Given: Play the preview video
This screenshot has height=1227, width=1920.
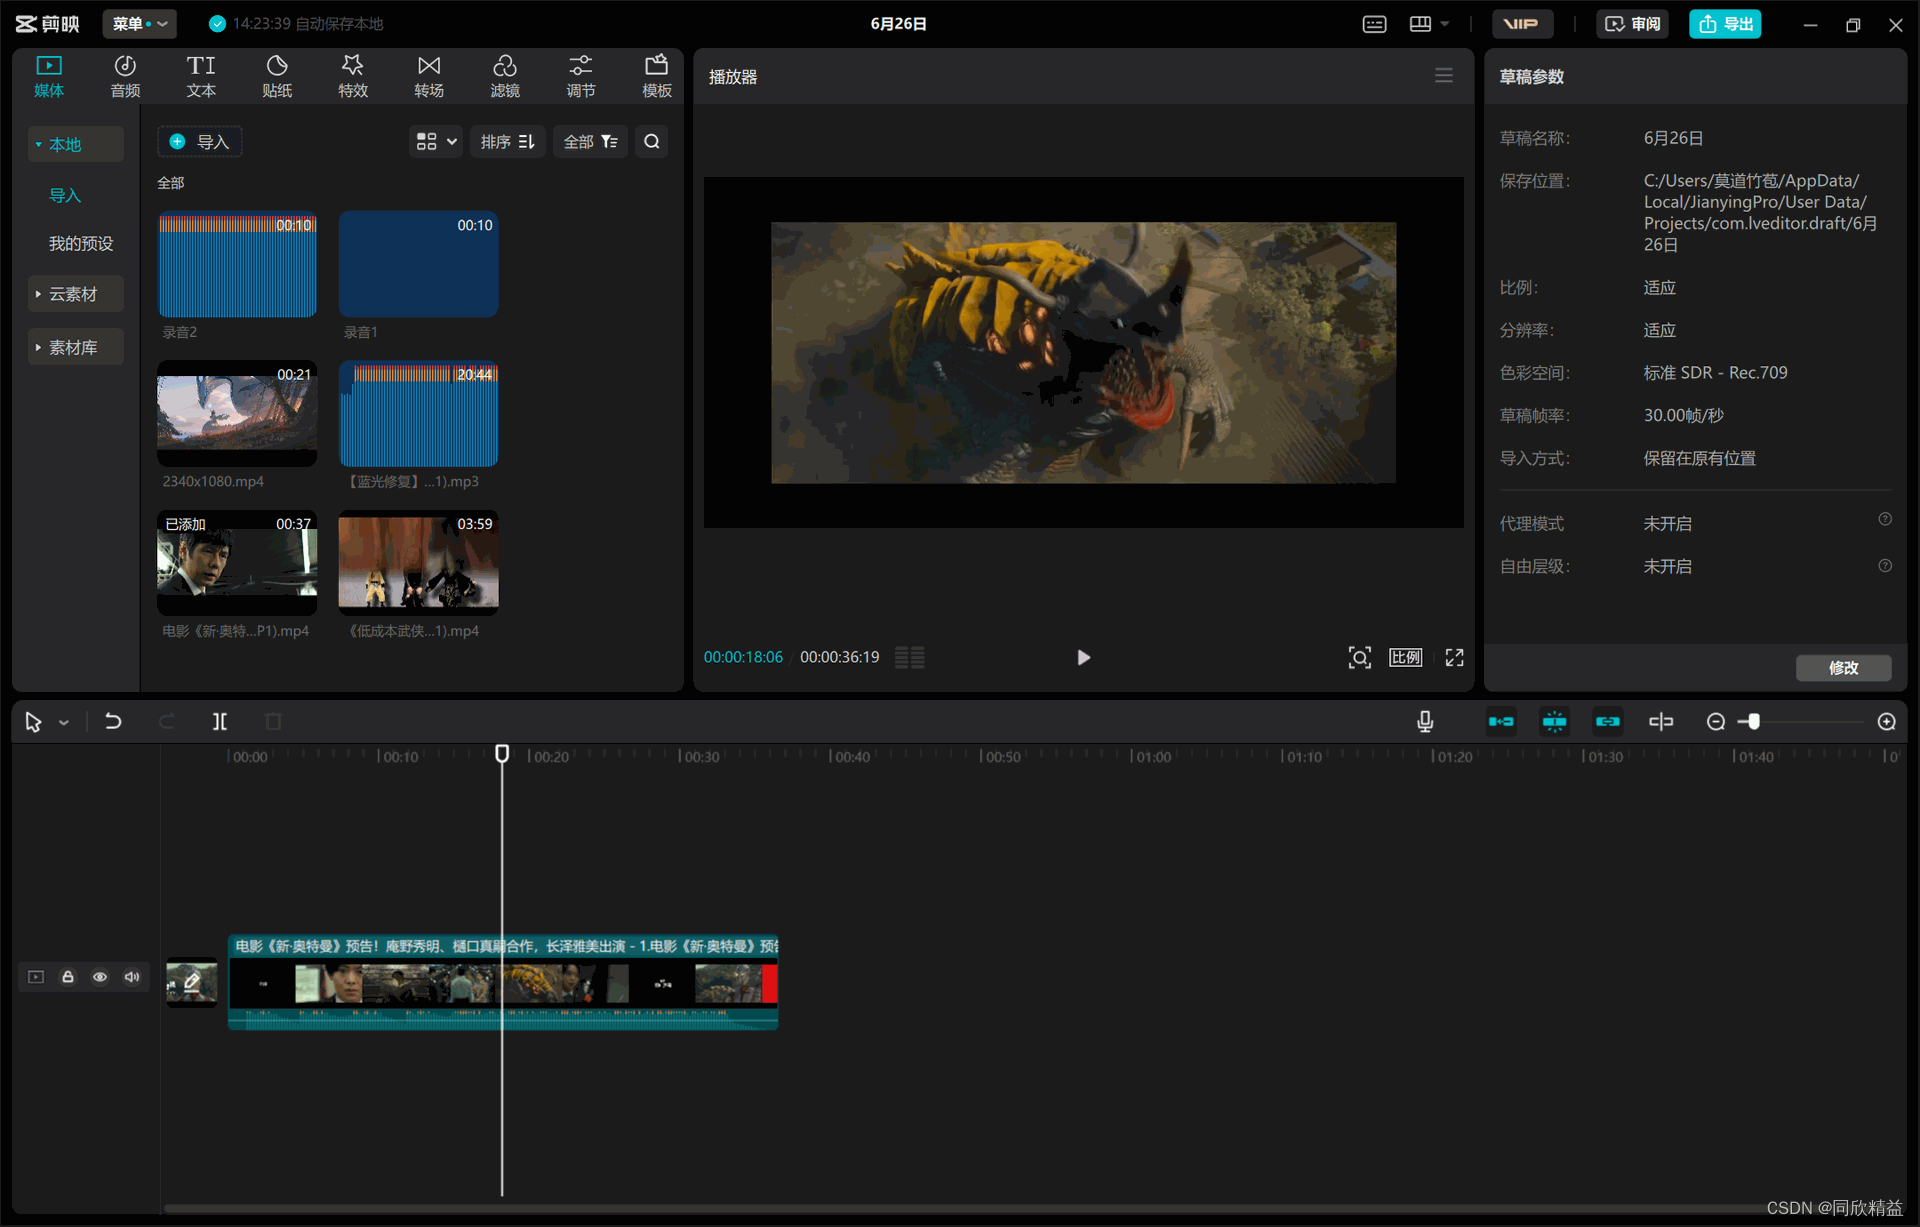Looking at the screenshot, I should (x=1083, y=657).
